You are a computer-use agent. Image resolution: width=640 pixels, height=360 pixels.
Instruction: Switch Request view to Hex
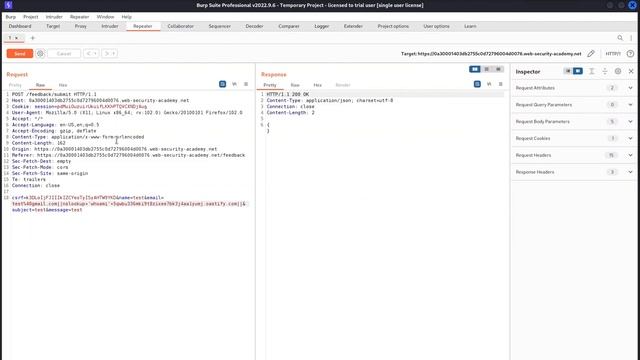tap(63, 85)
